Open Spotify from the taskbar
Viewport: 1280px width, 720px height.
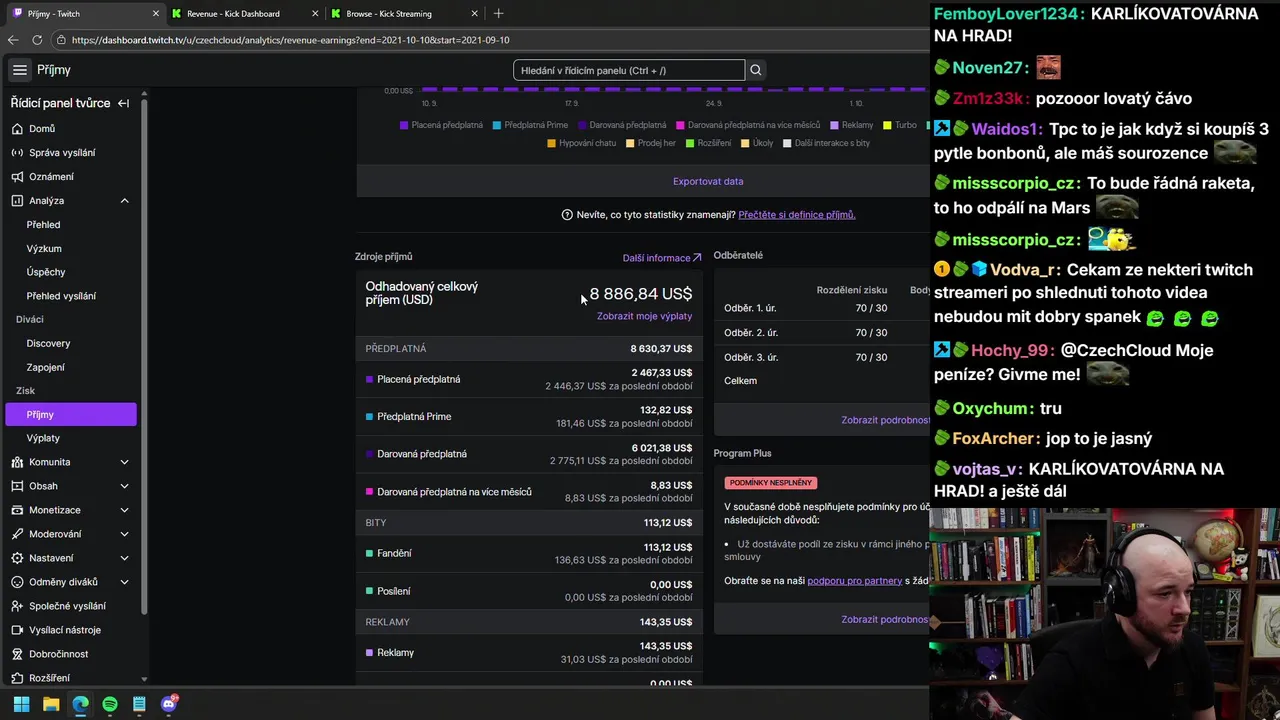[110, 704]
